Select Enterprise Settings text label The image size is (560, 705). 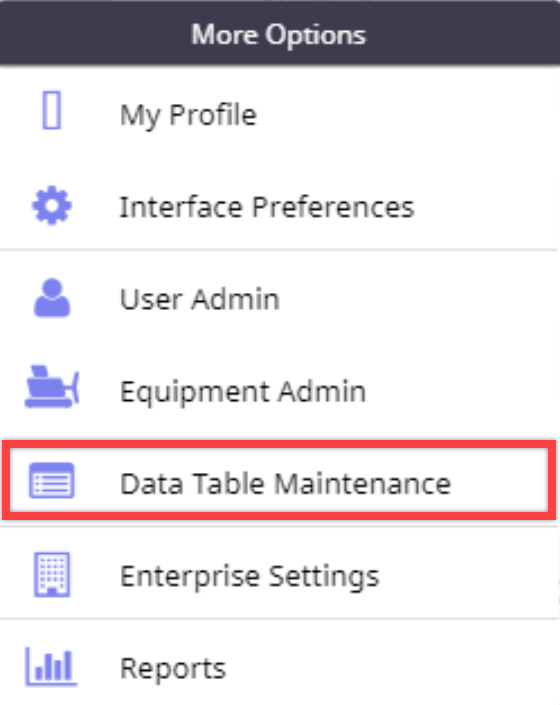pos(250,577)
